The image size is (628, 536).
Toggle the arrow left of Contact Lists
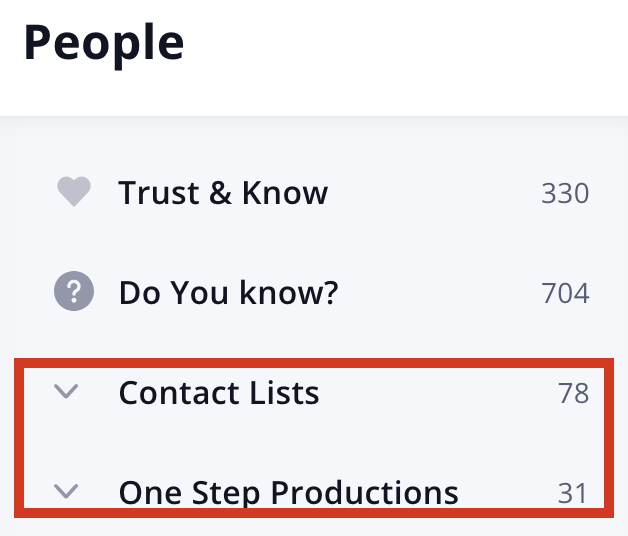tap(66, 391)
